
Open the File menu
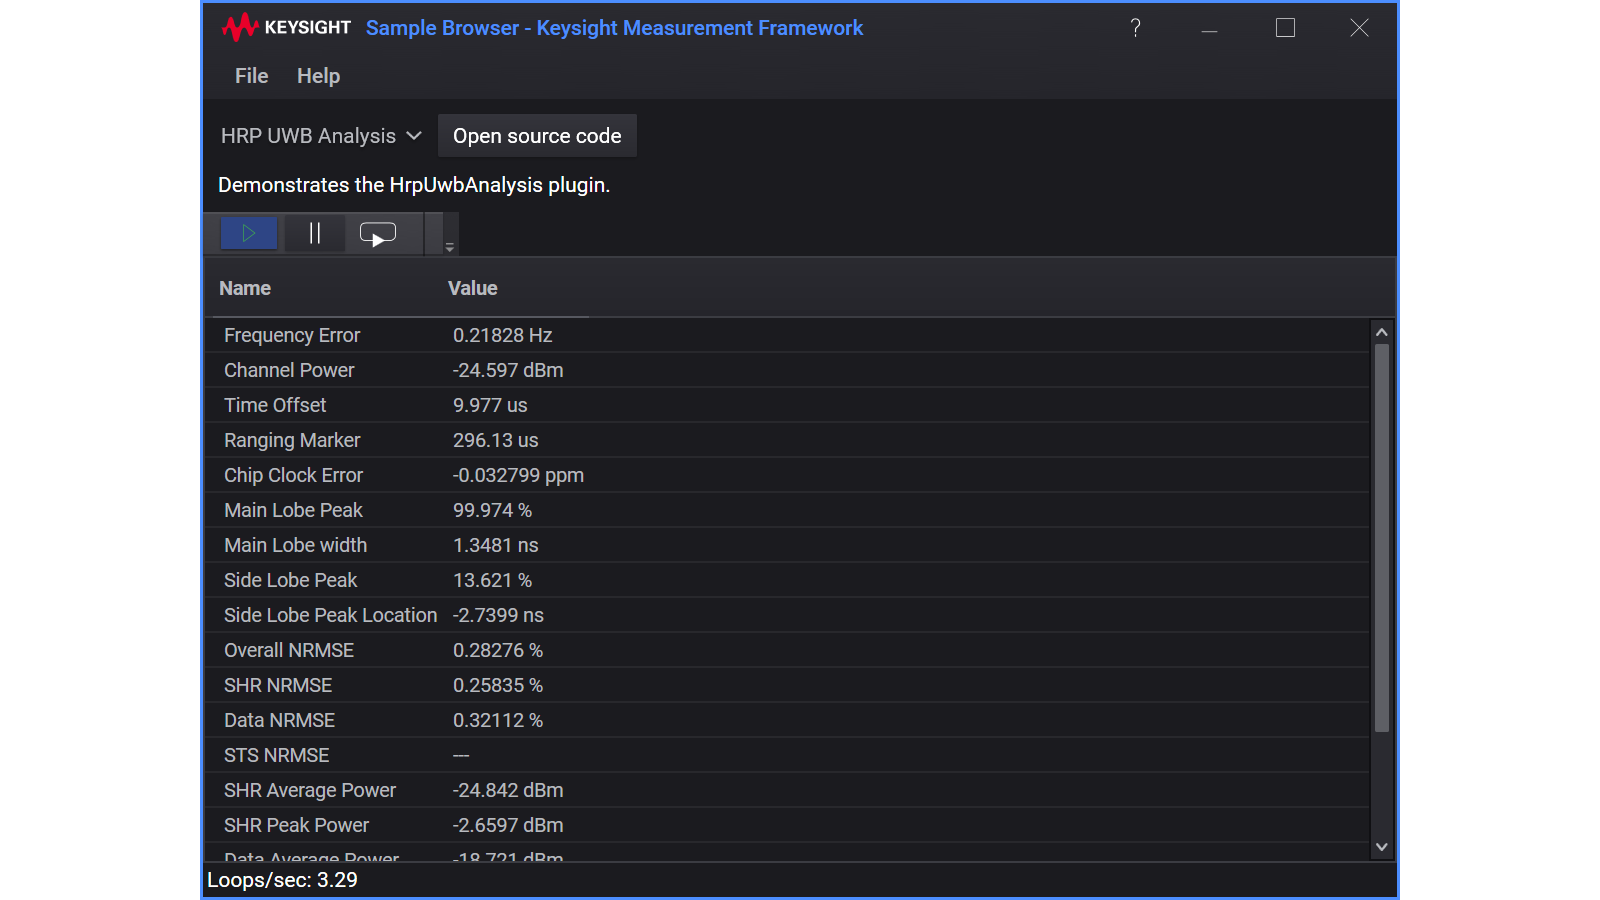pos(251,76)
